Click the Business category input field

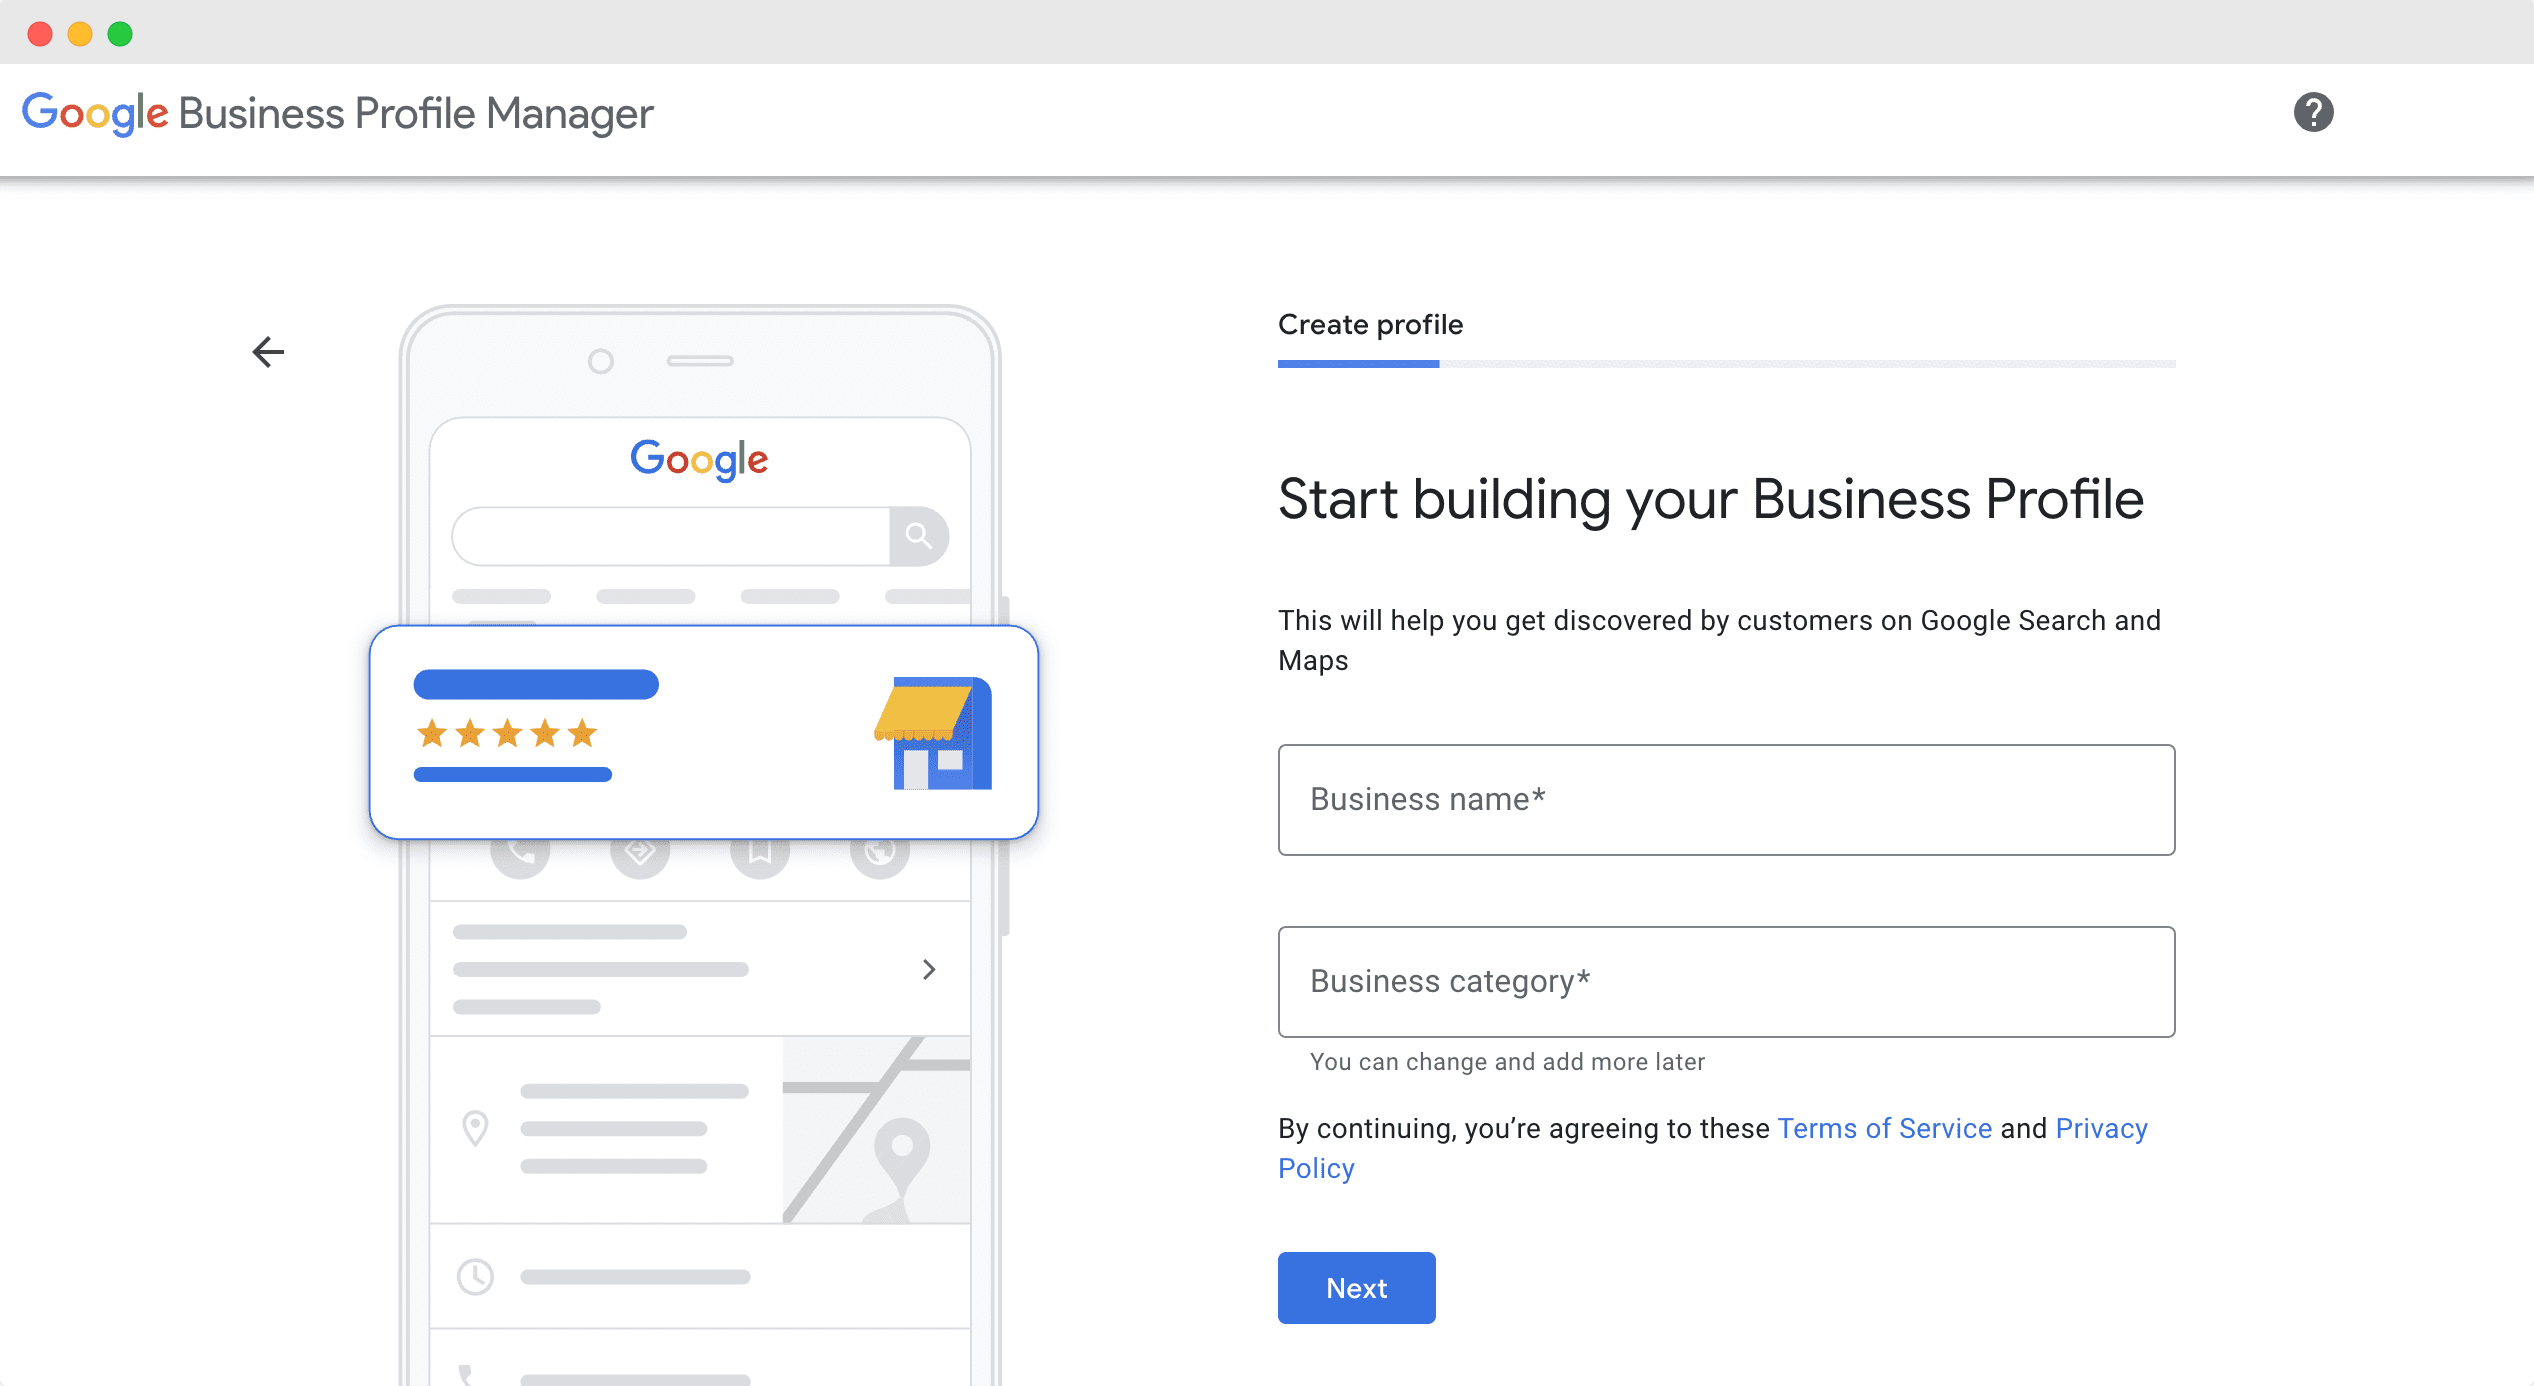(1727, 981)
